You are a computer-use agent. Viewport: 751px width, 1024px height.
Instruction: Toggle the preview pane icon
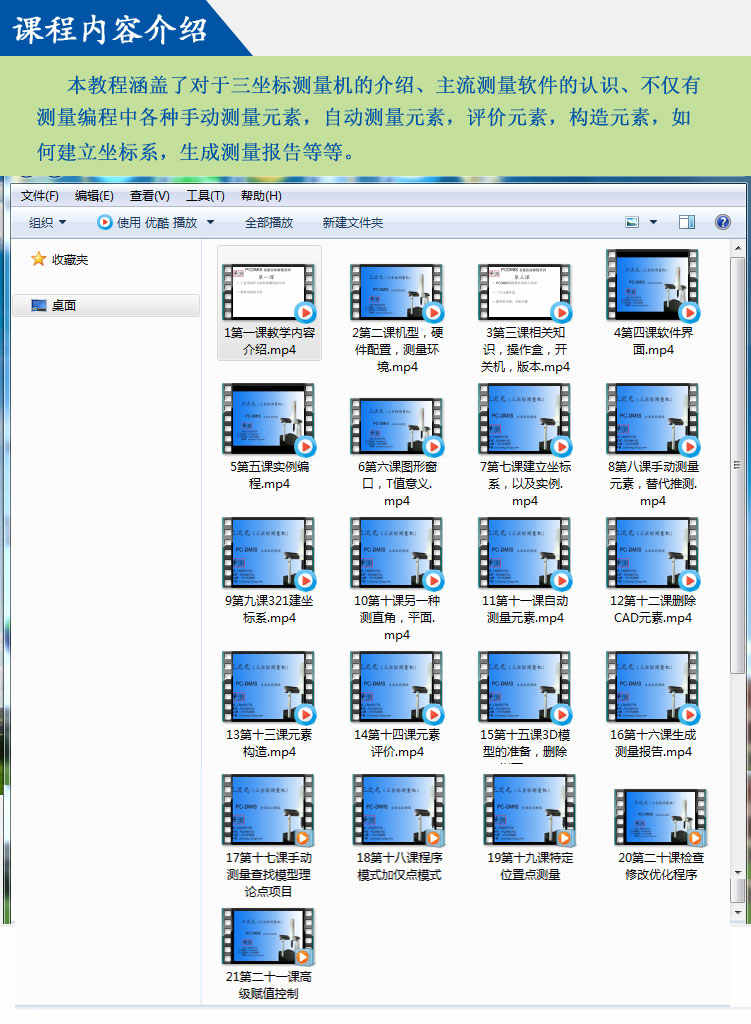(x=687, y=223)
